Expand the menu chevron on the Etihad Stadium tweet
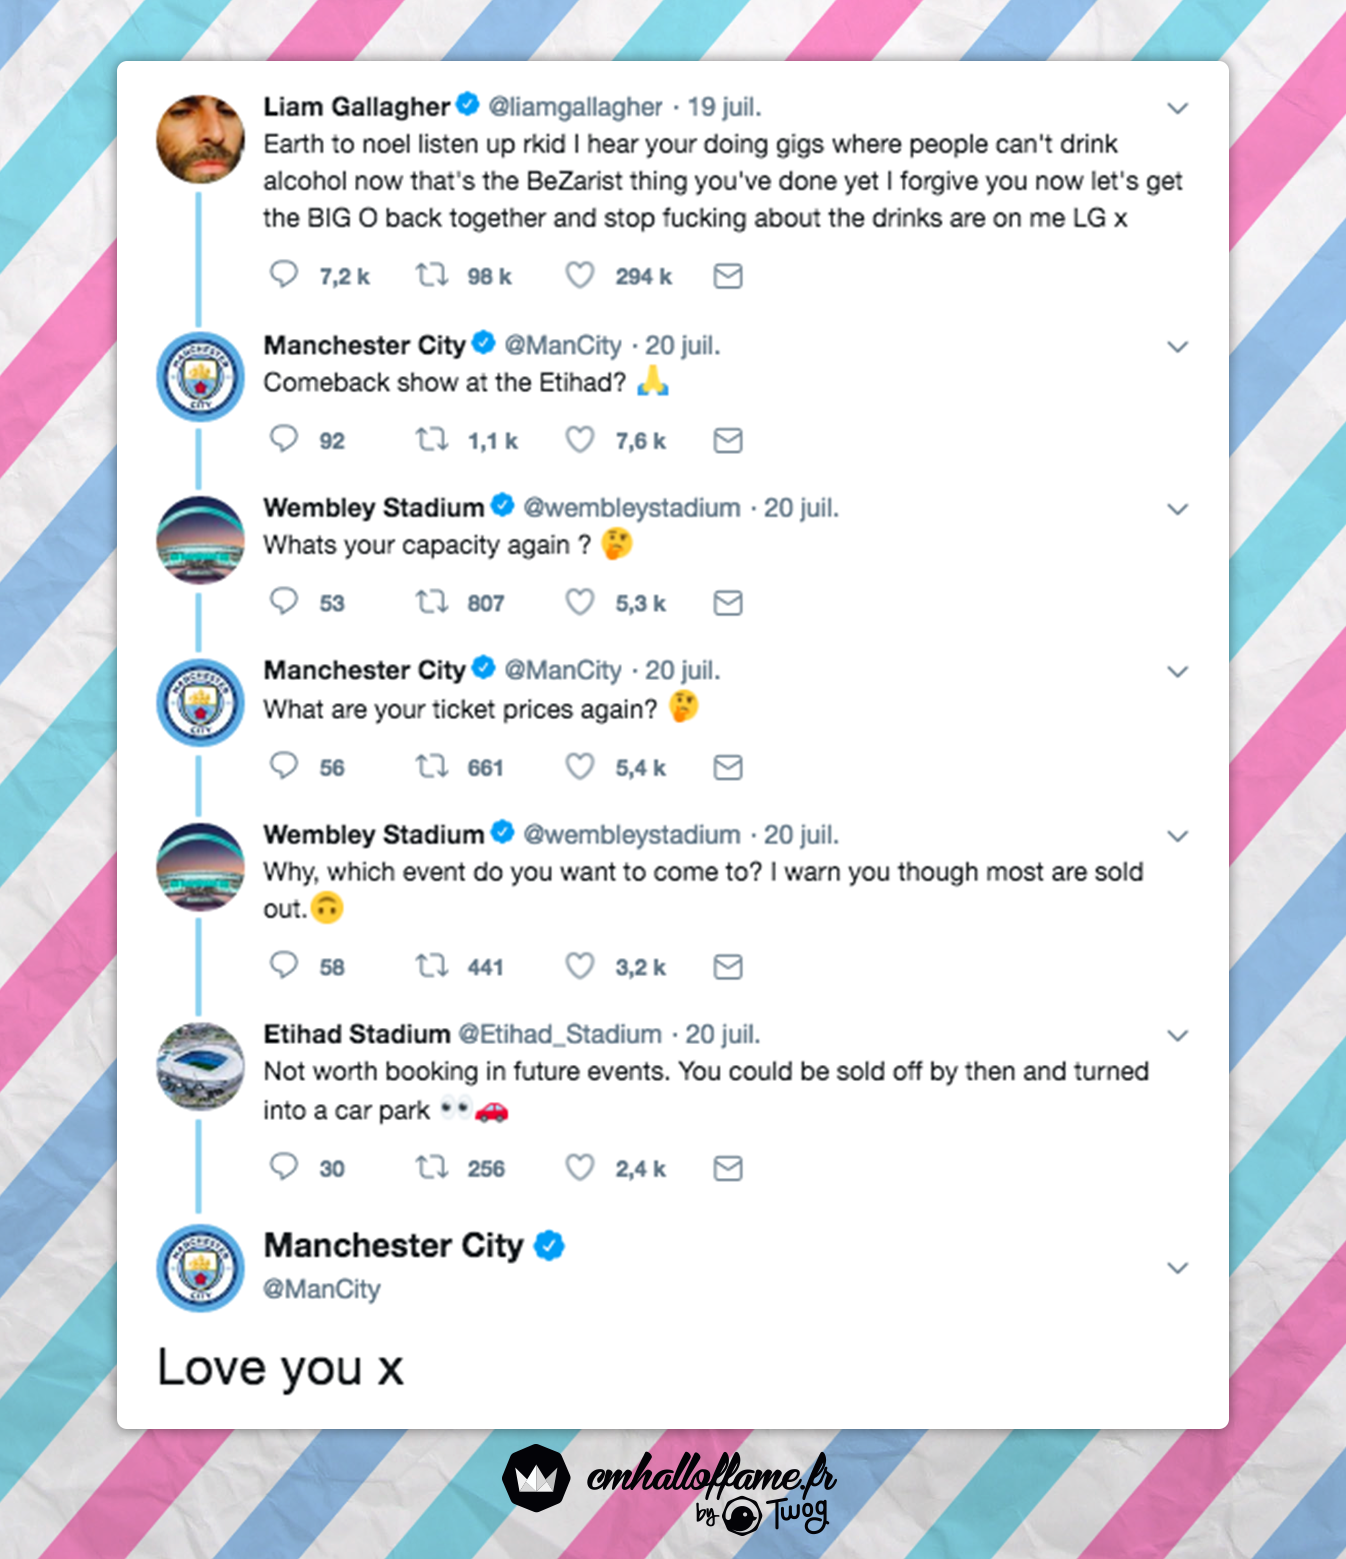The width and height of the screenshot is (1346, 1559). 1178,1035
